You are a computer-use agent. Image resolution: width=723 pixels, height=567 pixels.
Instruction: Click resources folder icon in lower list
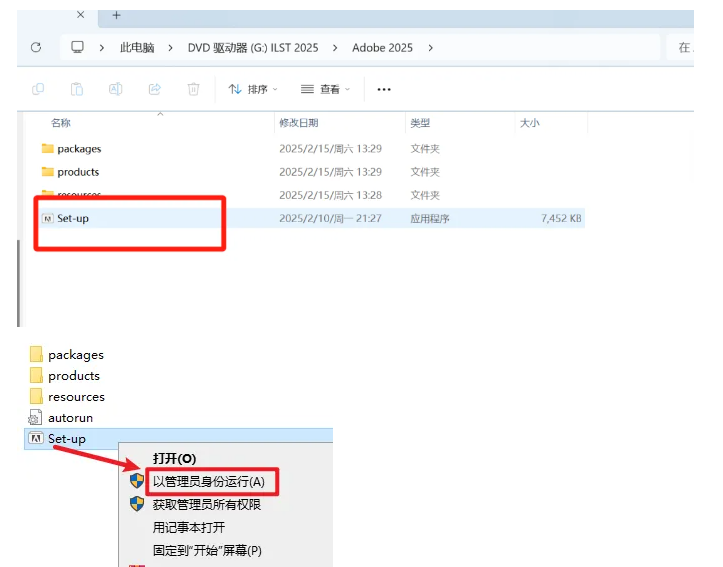coord(36,396)
